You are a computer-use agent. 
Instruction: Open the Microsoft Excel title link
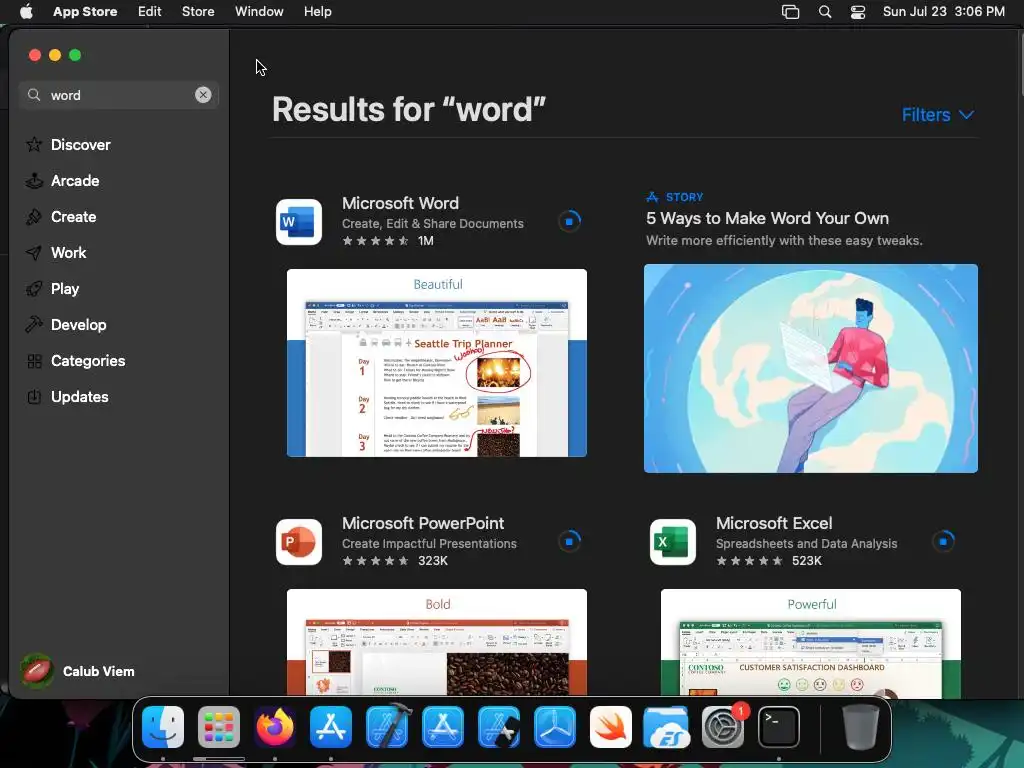[774, 523]
